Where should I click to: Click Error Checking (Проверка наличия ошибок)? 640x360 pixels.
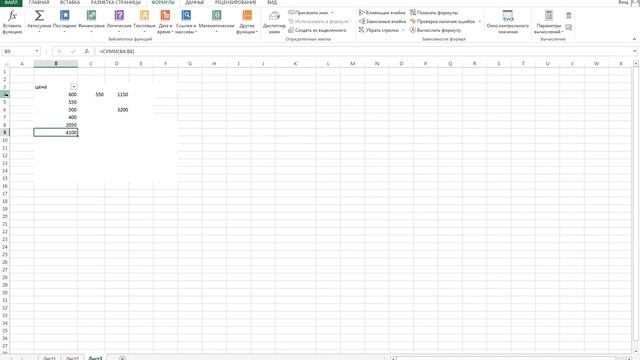[x=442, y=21]
